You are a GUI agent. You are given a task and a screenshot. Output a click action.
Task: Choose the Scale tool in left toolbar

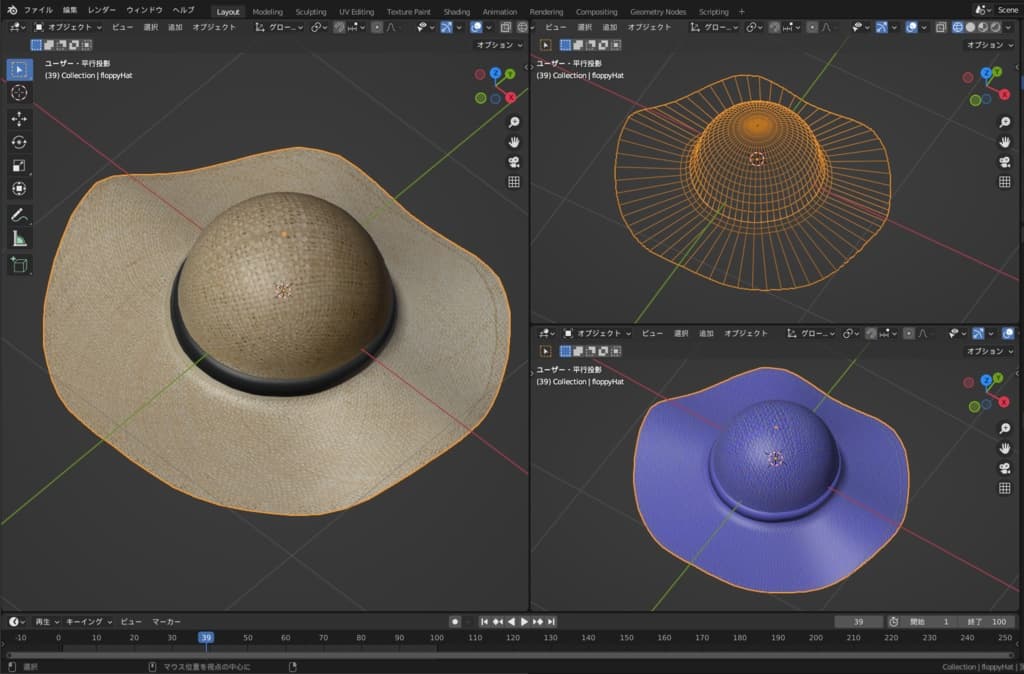click(x=20, y=166)
